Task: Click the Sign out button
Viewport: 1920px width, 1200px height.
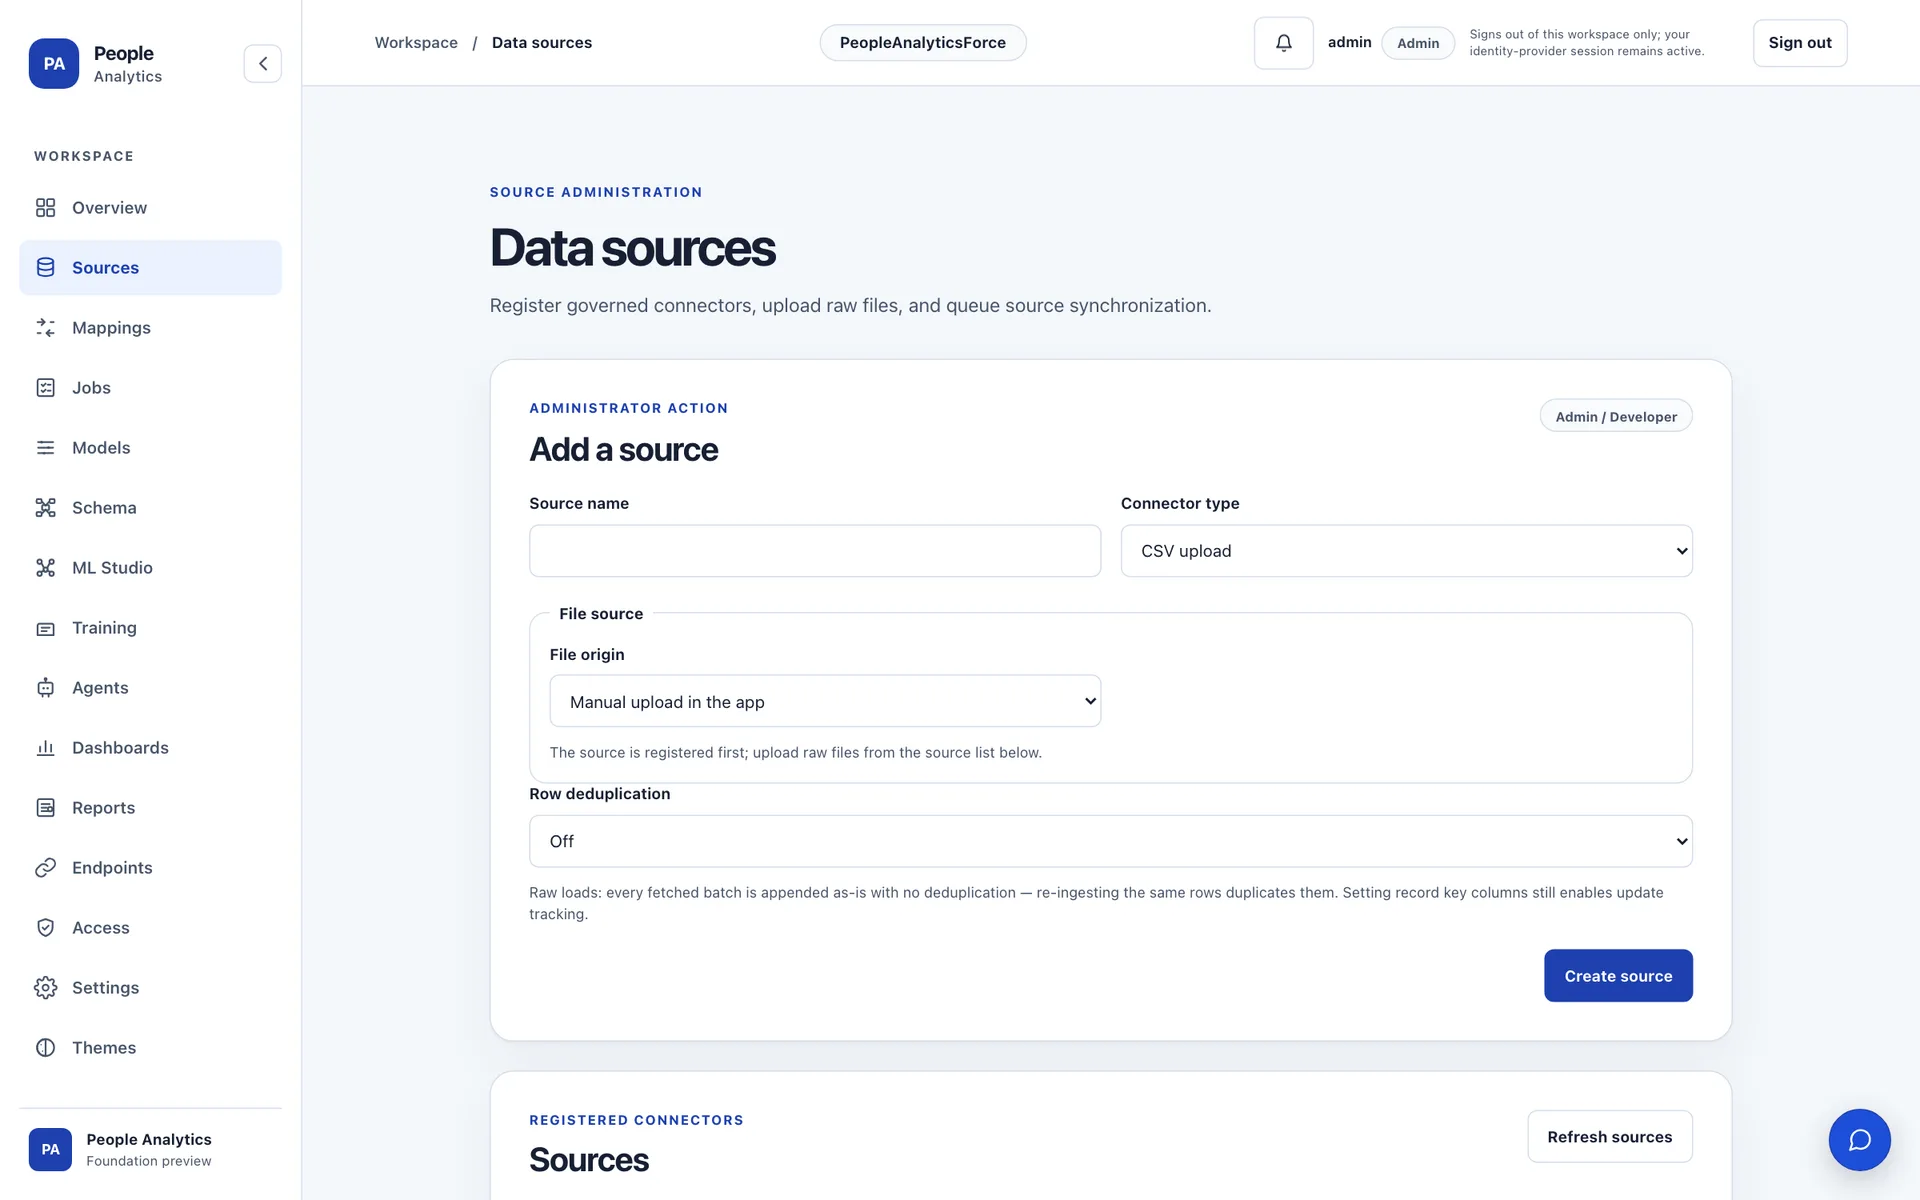Action: (1799, 43)
